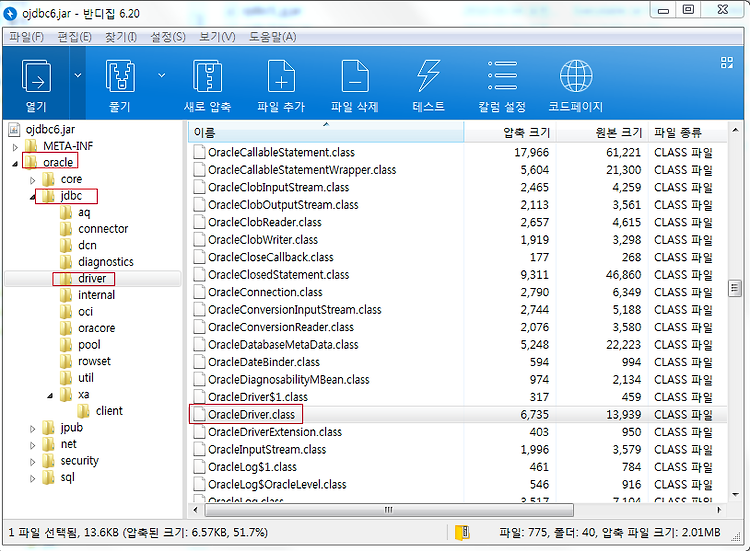The height and width of the screenshot is (551, 750).
Task: Expand the jpub folder node
Action: point(33,429)
